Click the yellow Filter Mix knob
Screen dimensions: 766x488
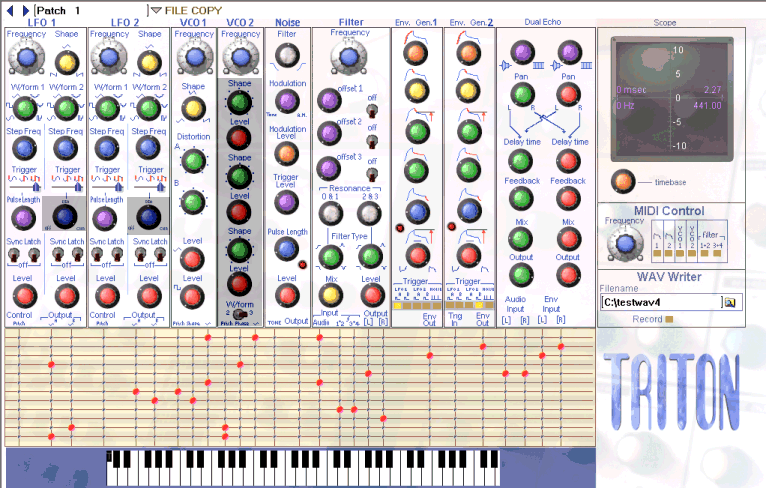pyautogui.click(x=328, y=294)
